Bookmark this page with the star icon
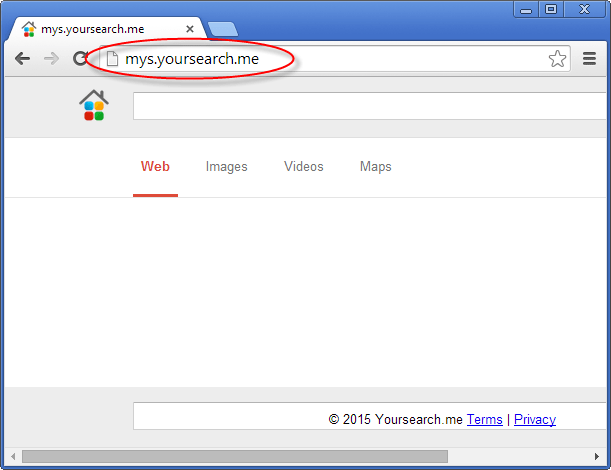Viewport: 611px width, 470px height. pyautogui.click(x=557, y=59)
